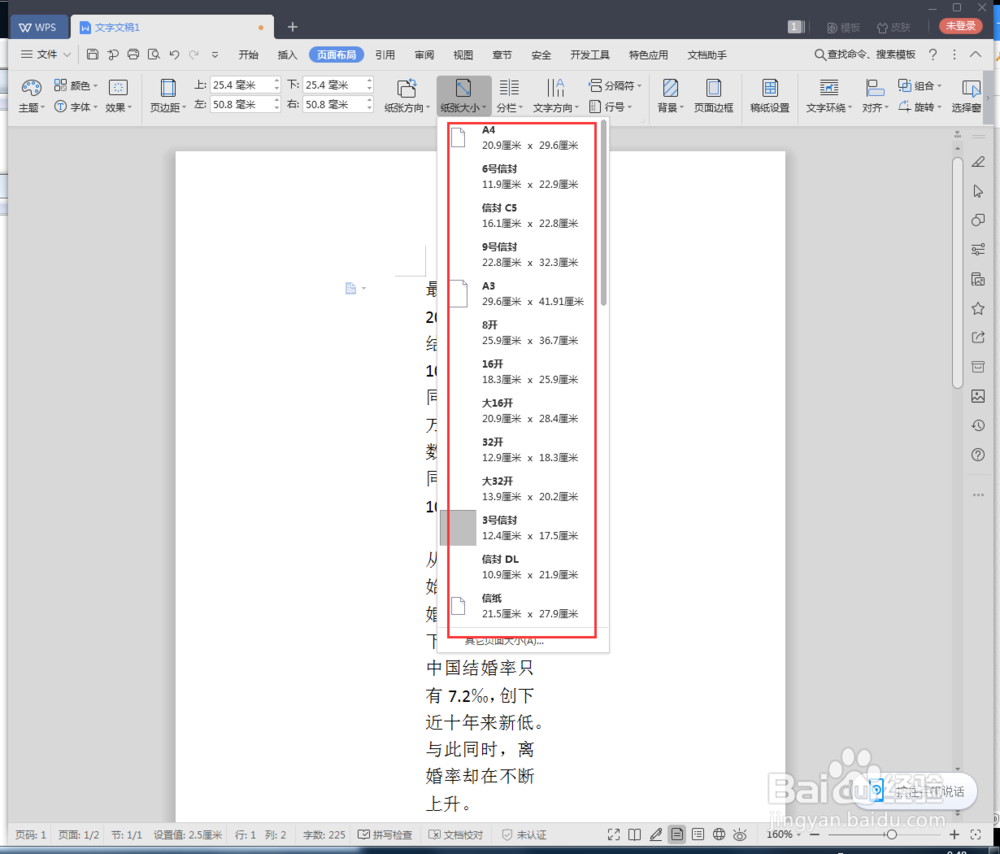The width and height of the screenshot is (1000, 854).
Task: Click the top margin 25.4毫米 input field
Action: click(237, 84)
